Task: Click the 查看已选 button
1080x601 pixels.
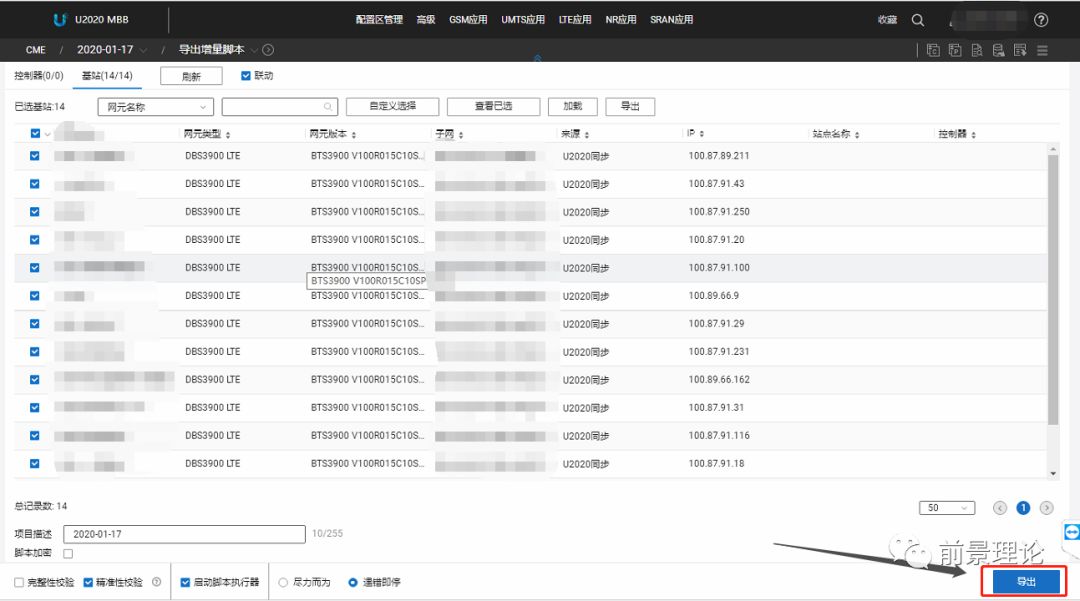Action: (x=493, y=107)
